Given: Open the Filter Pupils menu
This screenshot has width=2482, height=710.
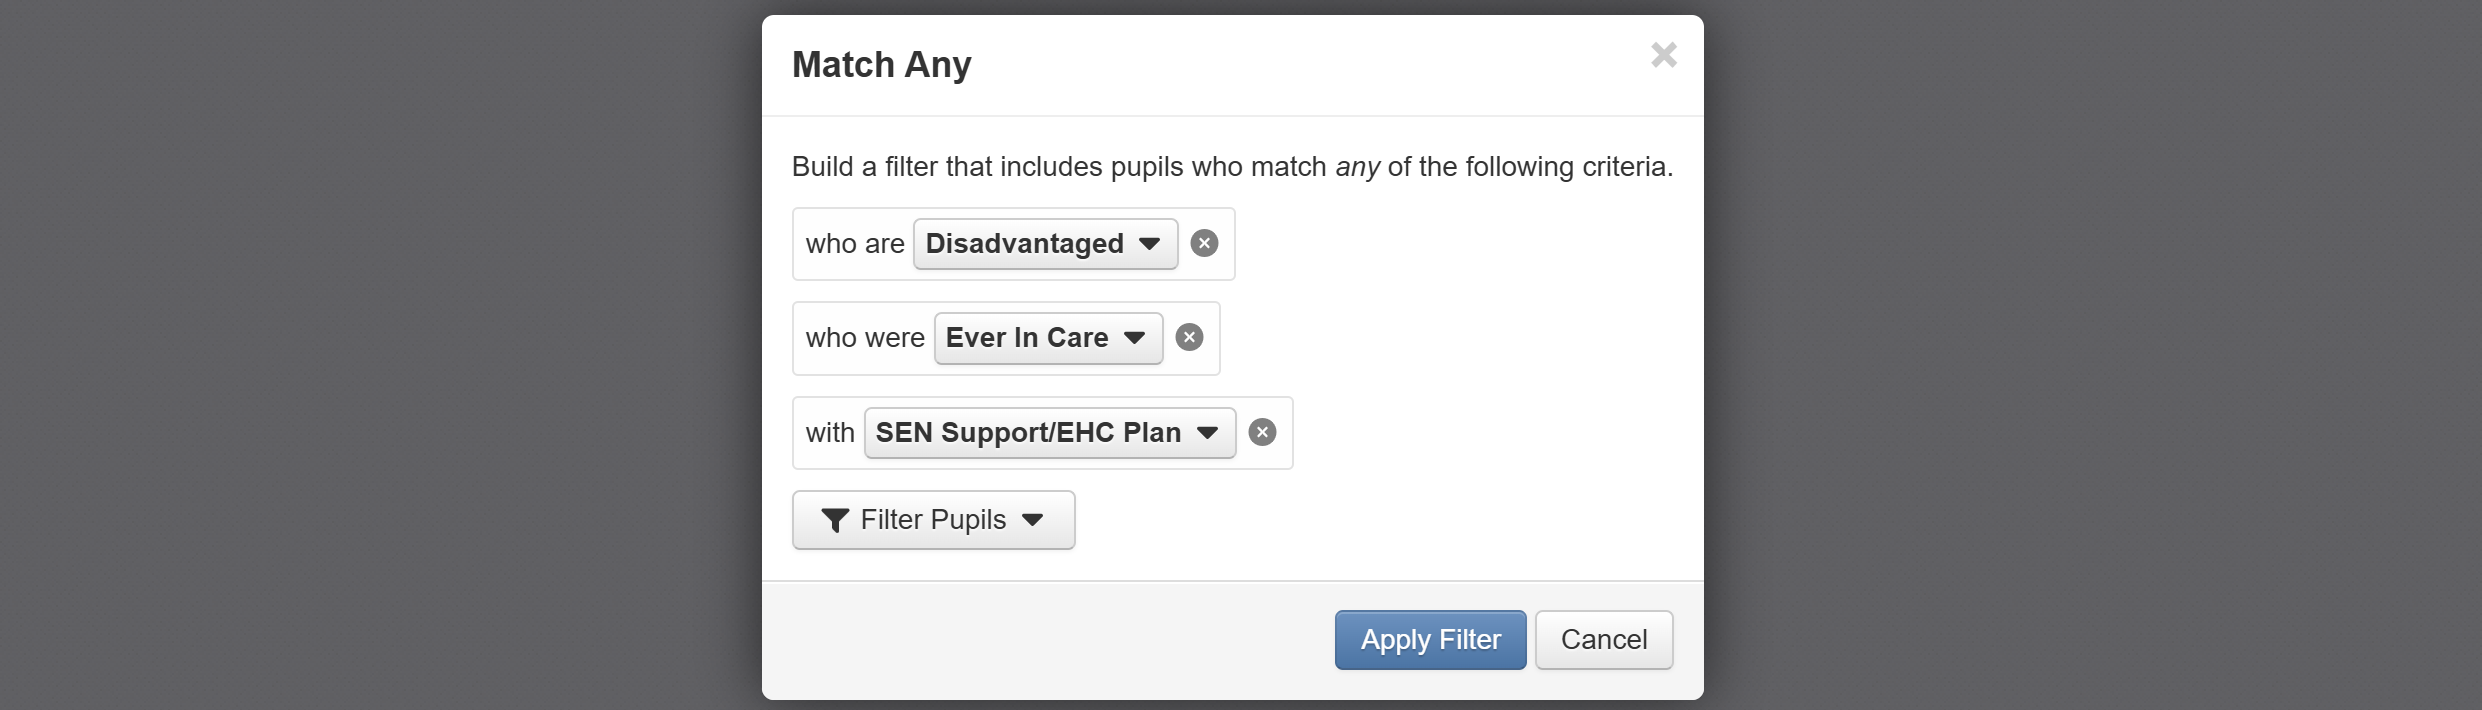Looking at the screenshot, I should coord(933,520).
